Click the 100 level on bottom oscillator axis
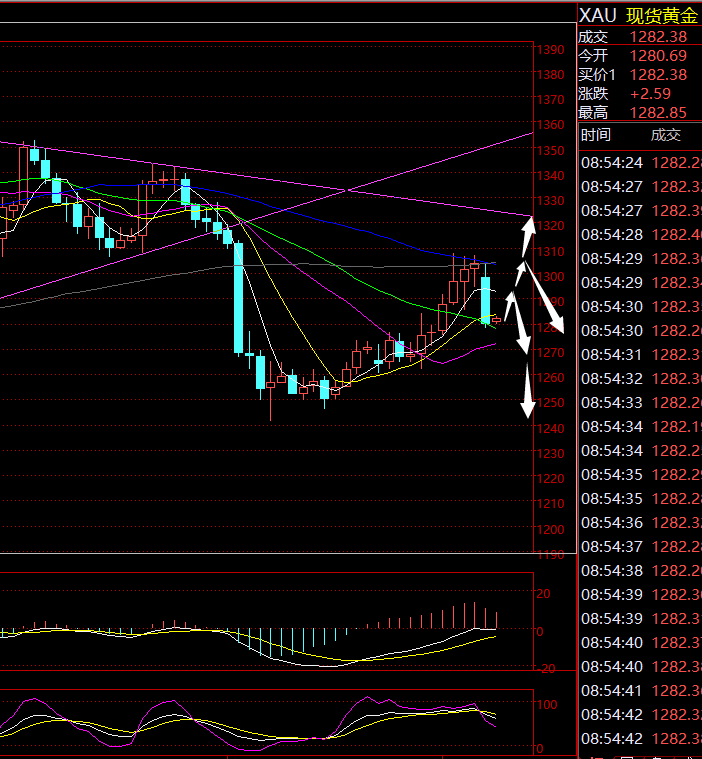 548,705
